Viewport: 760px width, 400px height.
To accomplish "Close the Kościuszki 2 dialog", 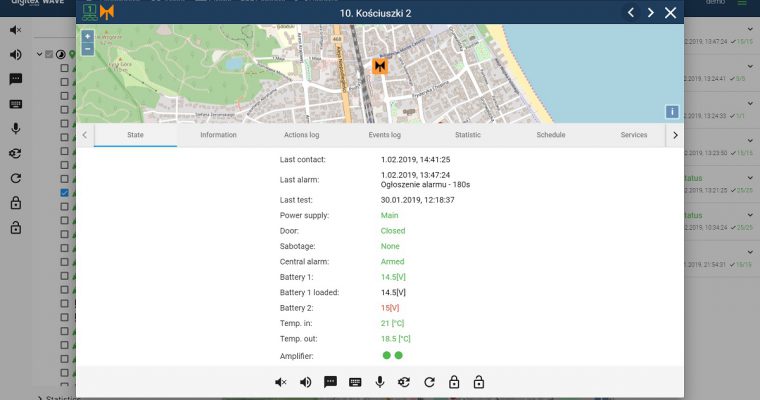I will click(x=671, y=12).
